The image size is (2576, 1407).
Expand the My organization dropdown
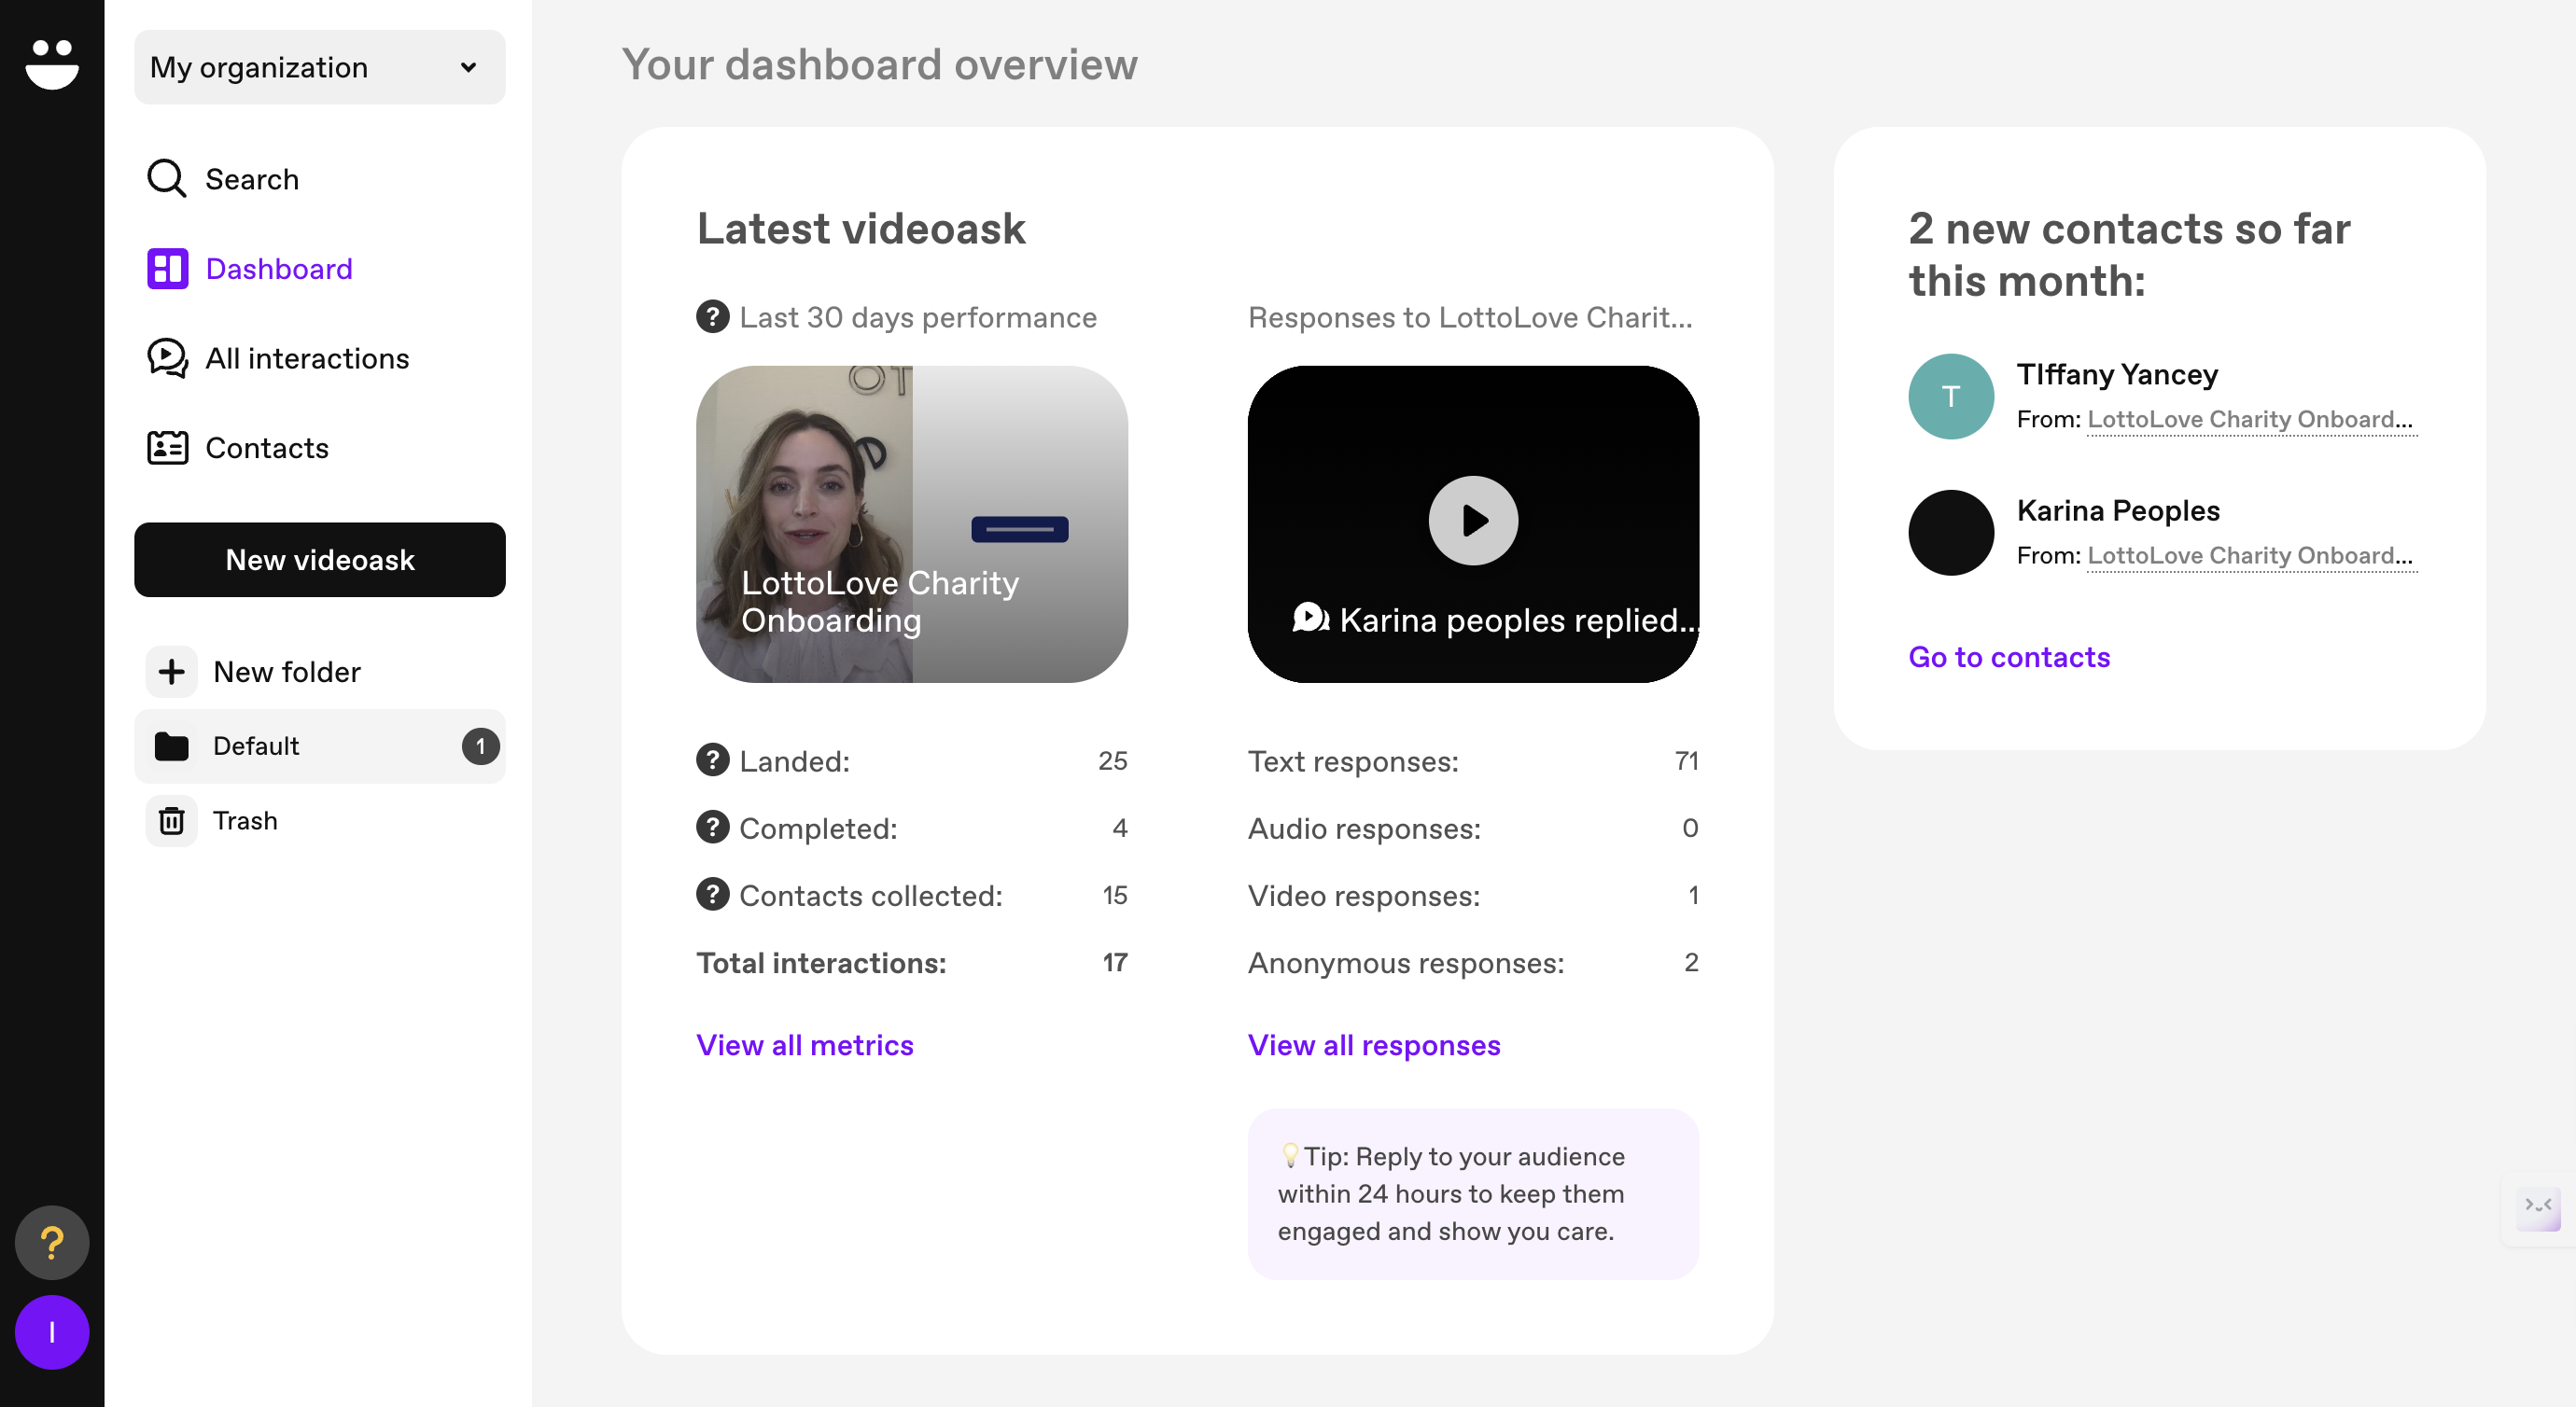(x=319, y=67)
